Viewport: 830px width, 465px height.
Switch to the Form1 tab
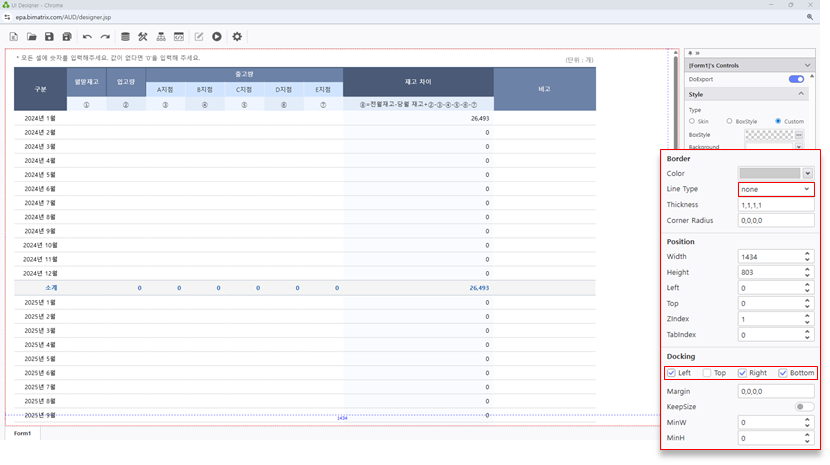coord(23,433)
